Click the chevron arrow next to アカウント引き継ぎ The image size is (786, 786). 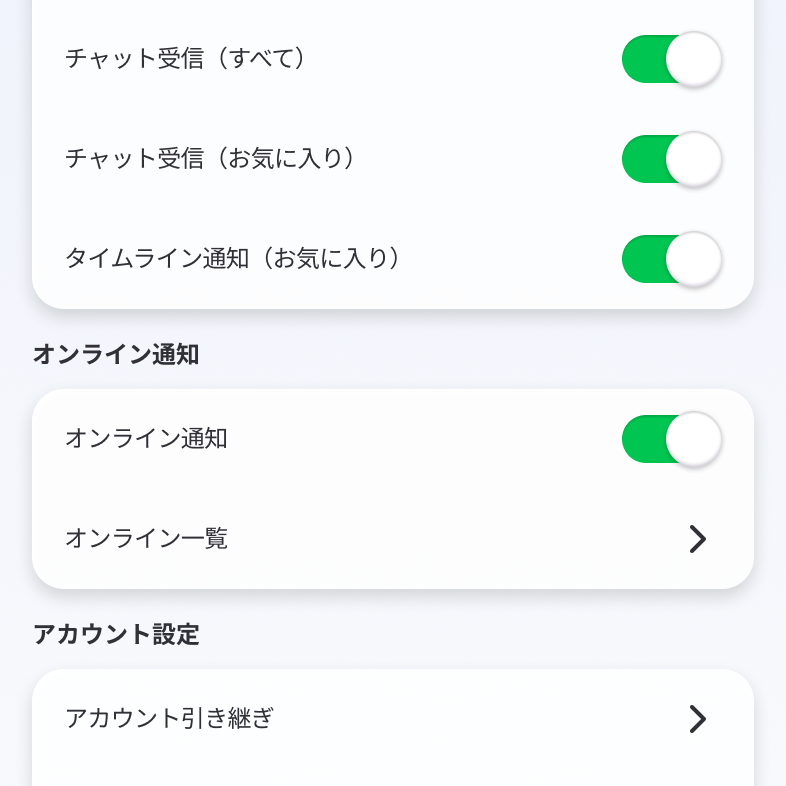tap(698, 719)
